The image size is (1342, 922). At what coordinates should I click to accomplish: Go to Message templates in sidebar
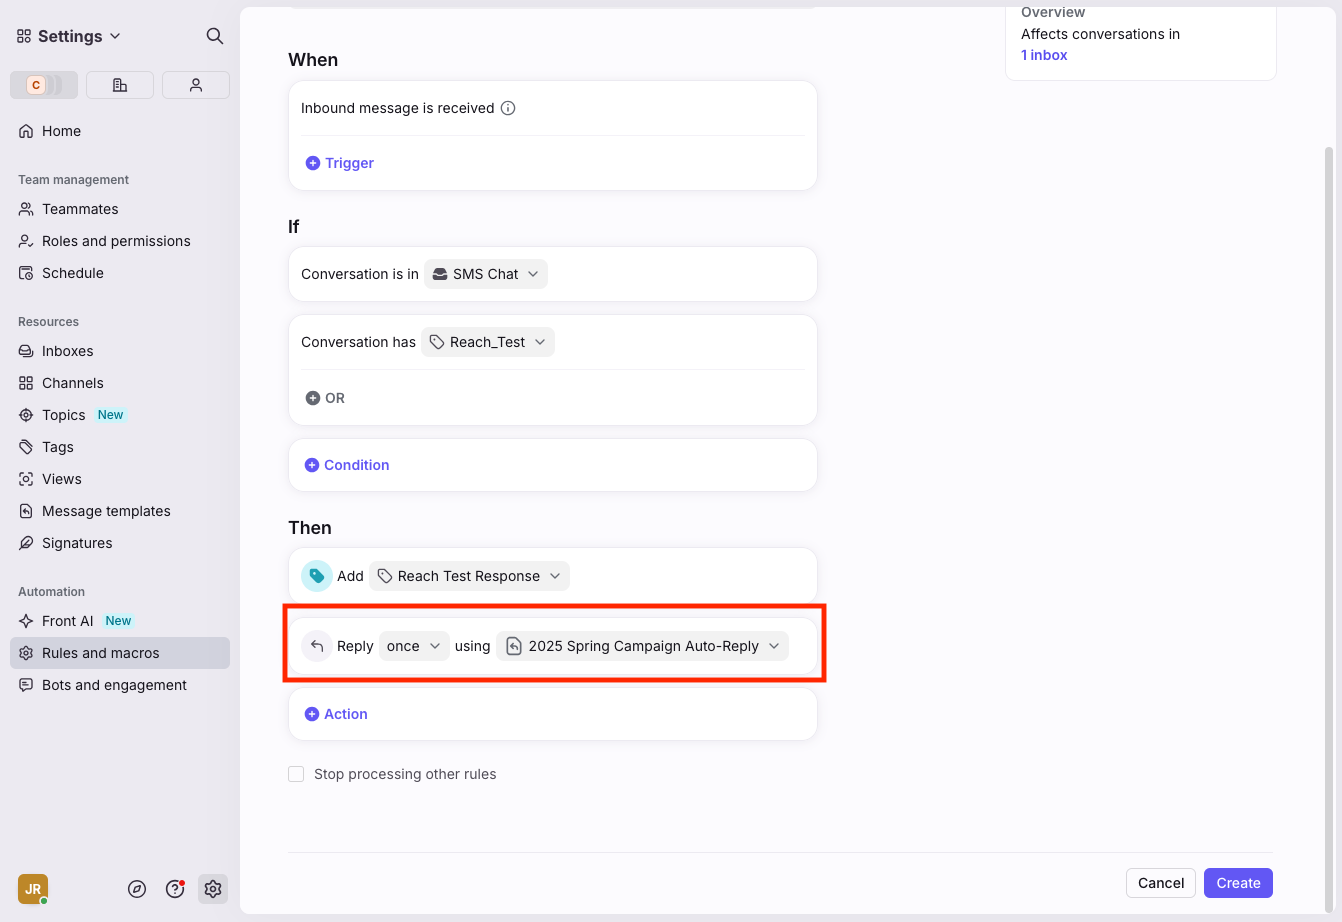point(106,511)
